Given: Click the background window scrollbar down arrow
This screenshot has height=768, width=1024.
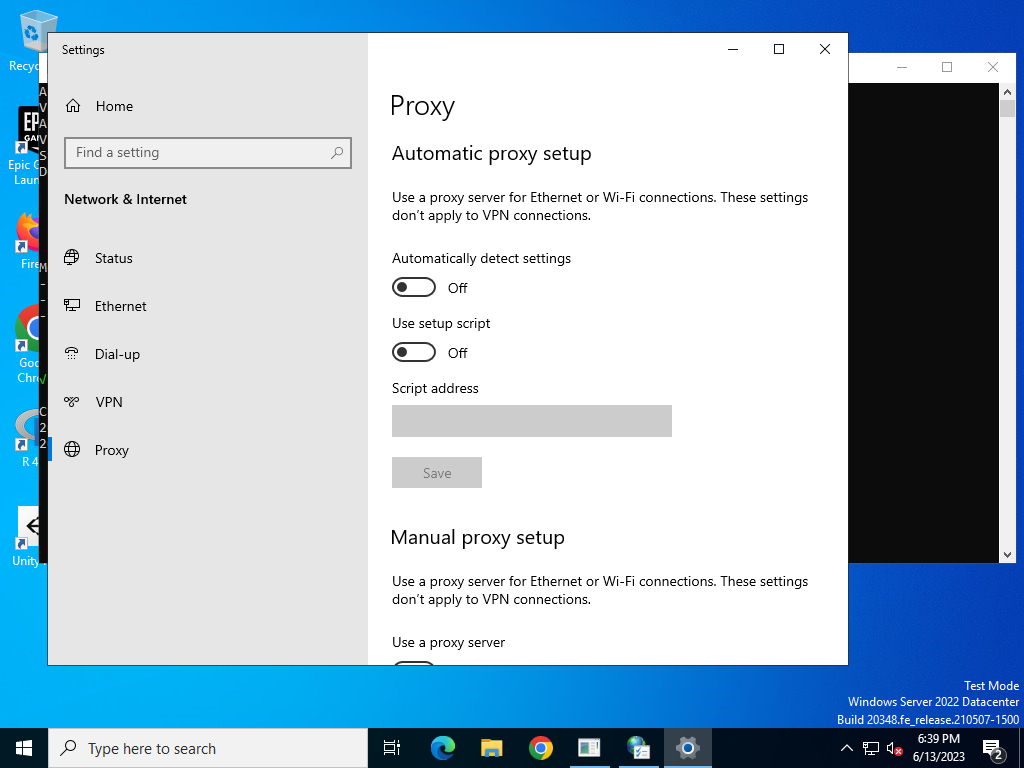Looking at the screenshot, I should pyautogui.click(x=1007, y=555).
